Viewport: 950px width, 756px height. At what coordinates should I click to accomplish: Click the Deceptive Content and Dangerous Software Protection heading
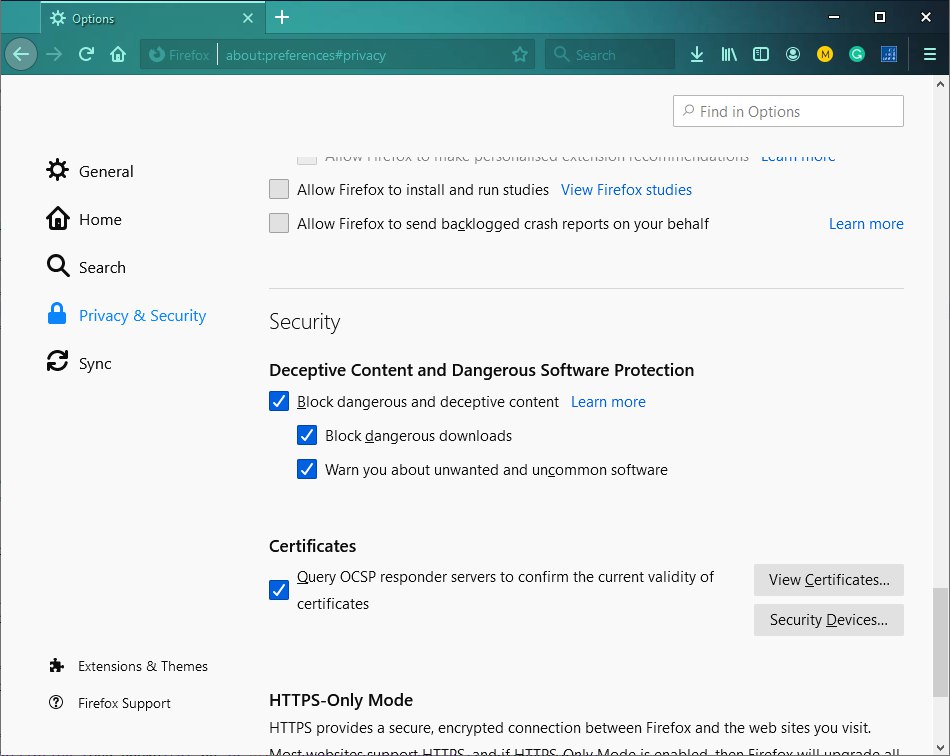click(x=481, y=370)
